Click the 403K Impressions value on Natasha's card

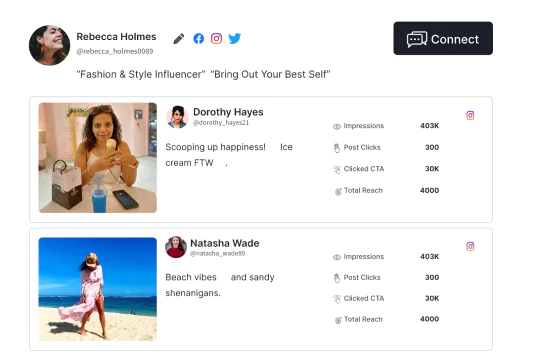click(x=430, y=257)
